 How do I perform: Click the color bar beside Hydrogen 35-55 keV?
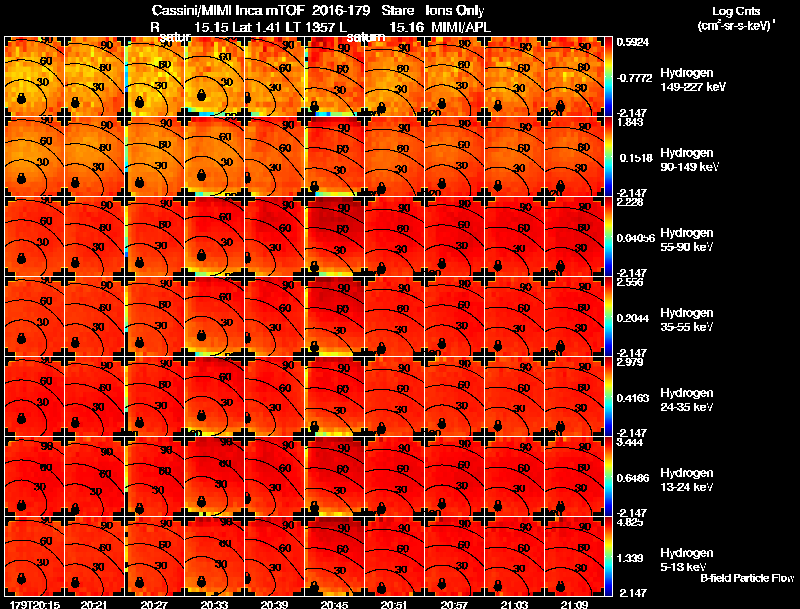[x=608, y=317]
